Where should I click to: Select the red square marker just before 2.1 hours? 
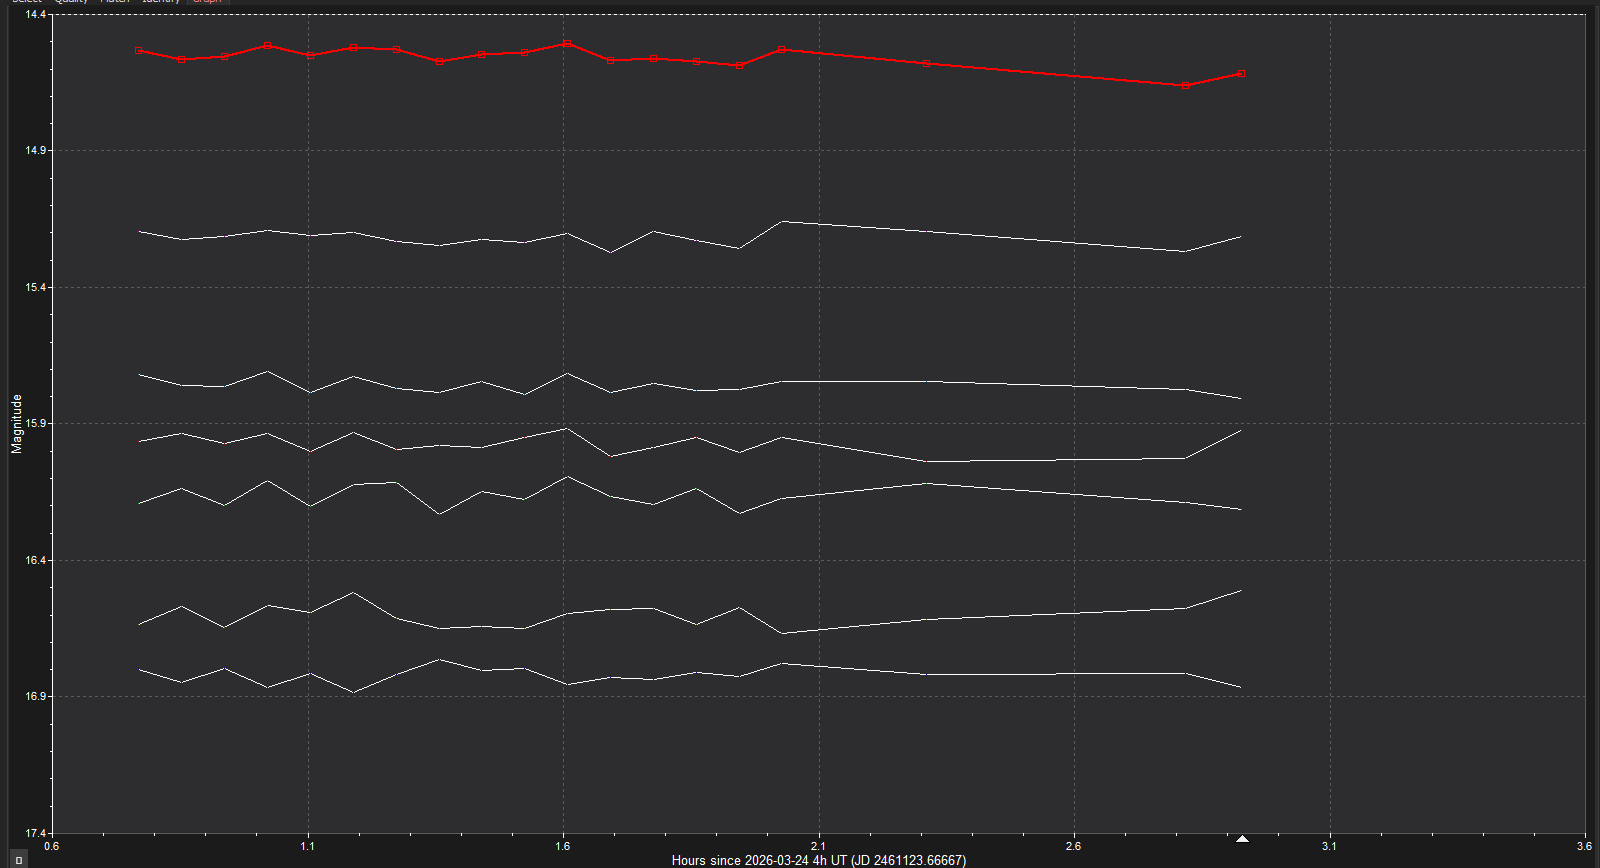tap(781, 49)
